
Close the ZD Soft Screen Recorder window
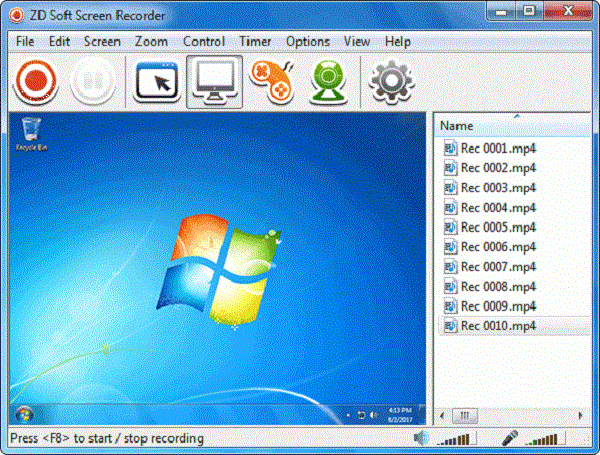pos(568,11)
